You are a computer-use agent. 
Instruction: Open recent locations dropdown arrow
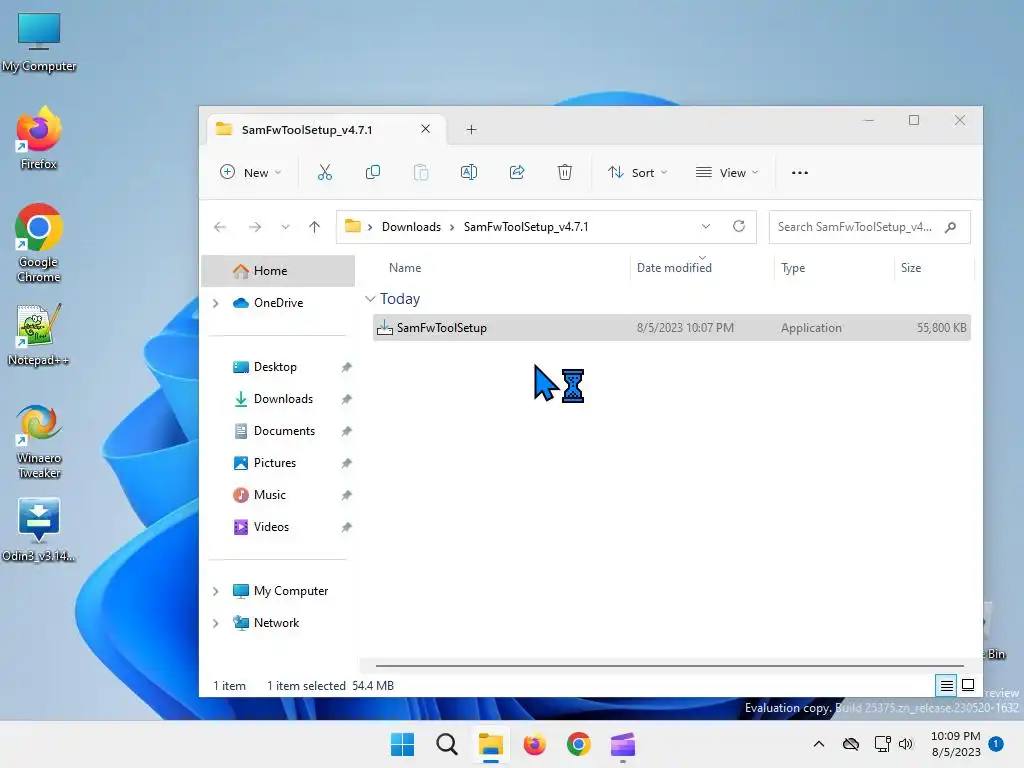tap(285, 227)
